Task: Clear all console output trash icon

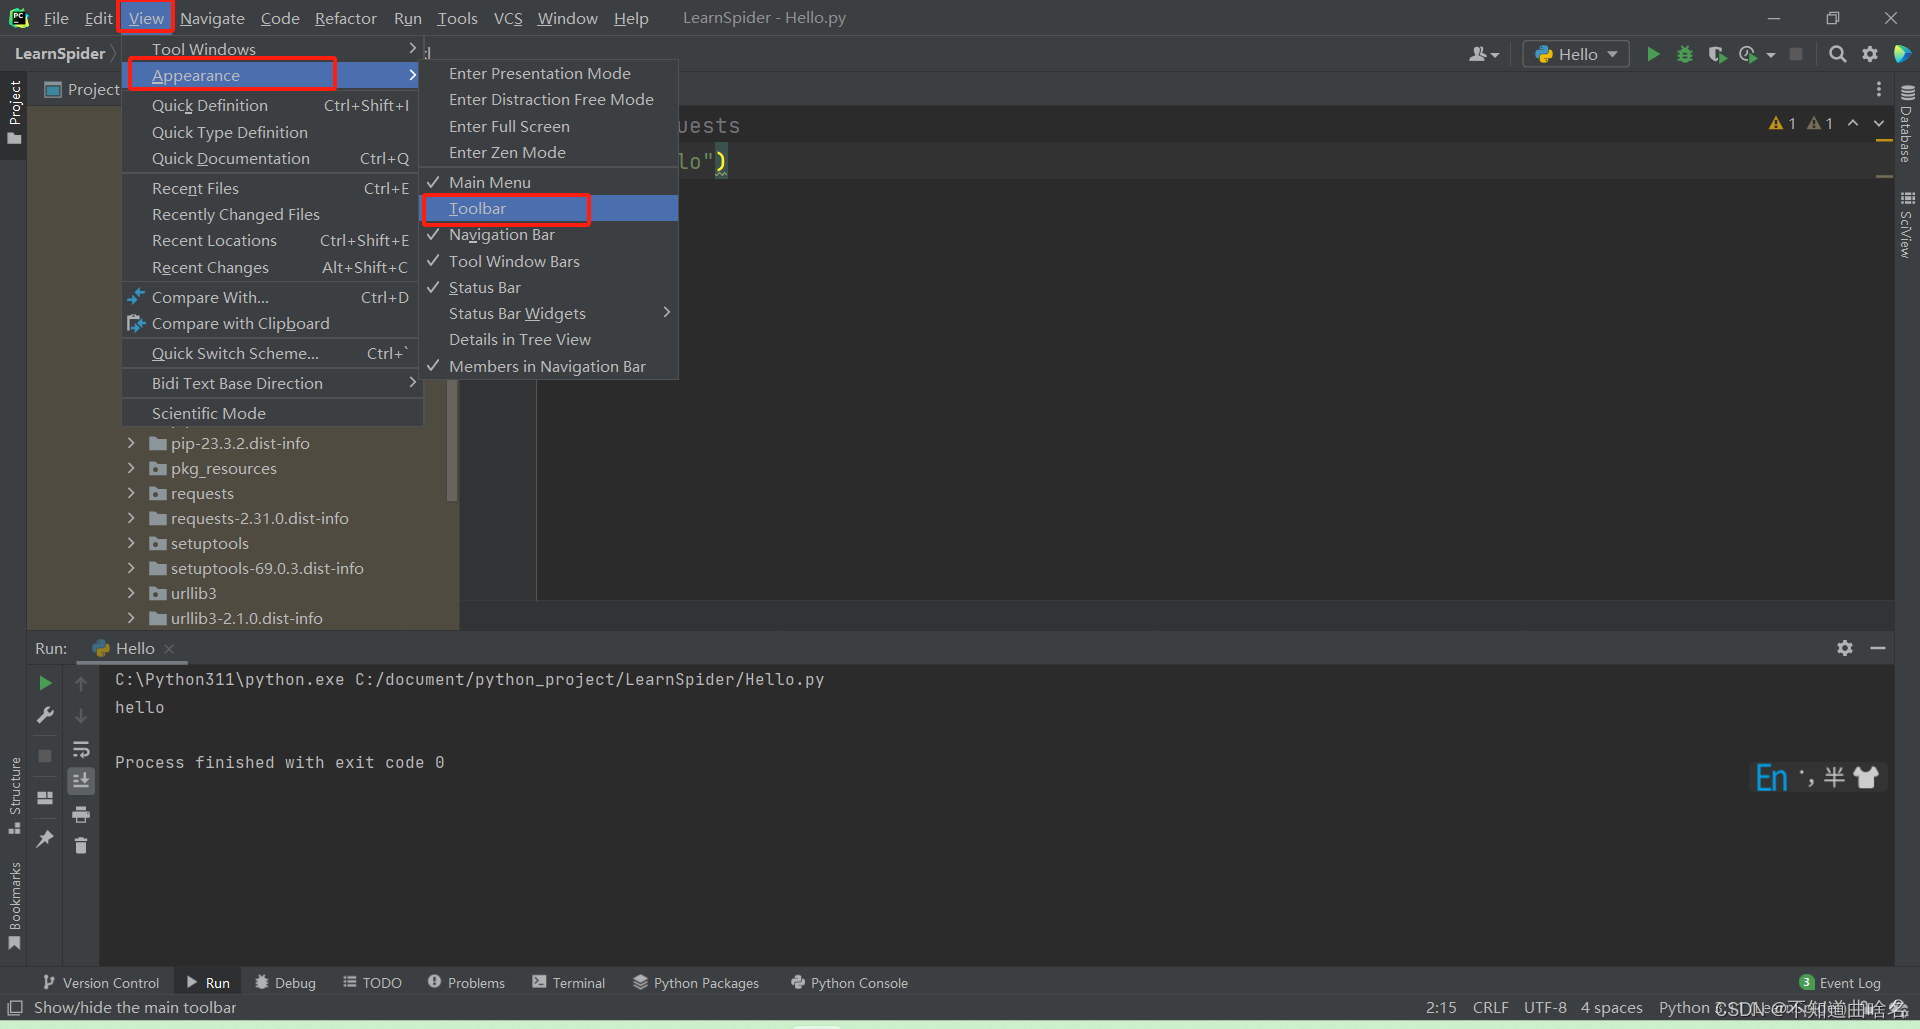Action: (x=81, y=846)
